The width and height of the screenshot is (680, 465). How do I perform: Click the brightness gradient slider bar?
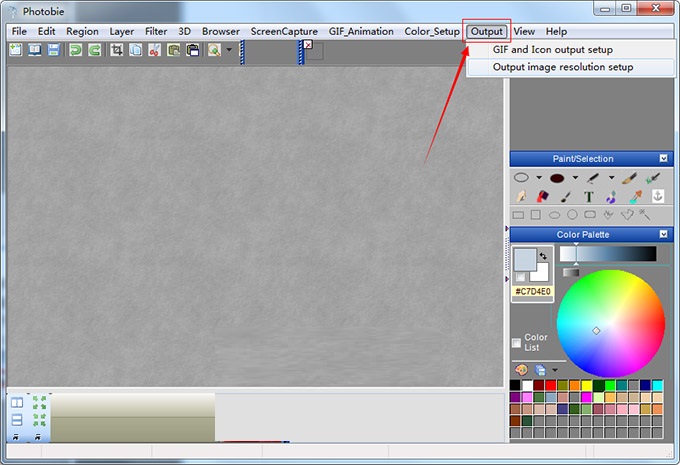click(608, 254)
